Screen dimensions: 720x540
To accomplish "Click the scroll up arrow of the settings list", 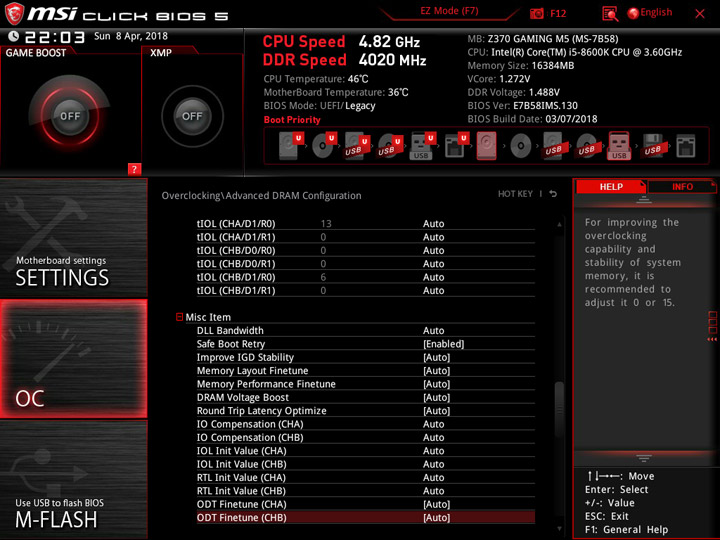I will tap(559, 224).
